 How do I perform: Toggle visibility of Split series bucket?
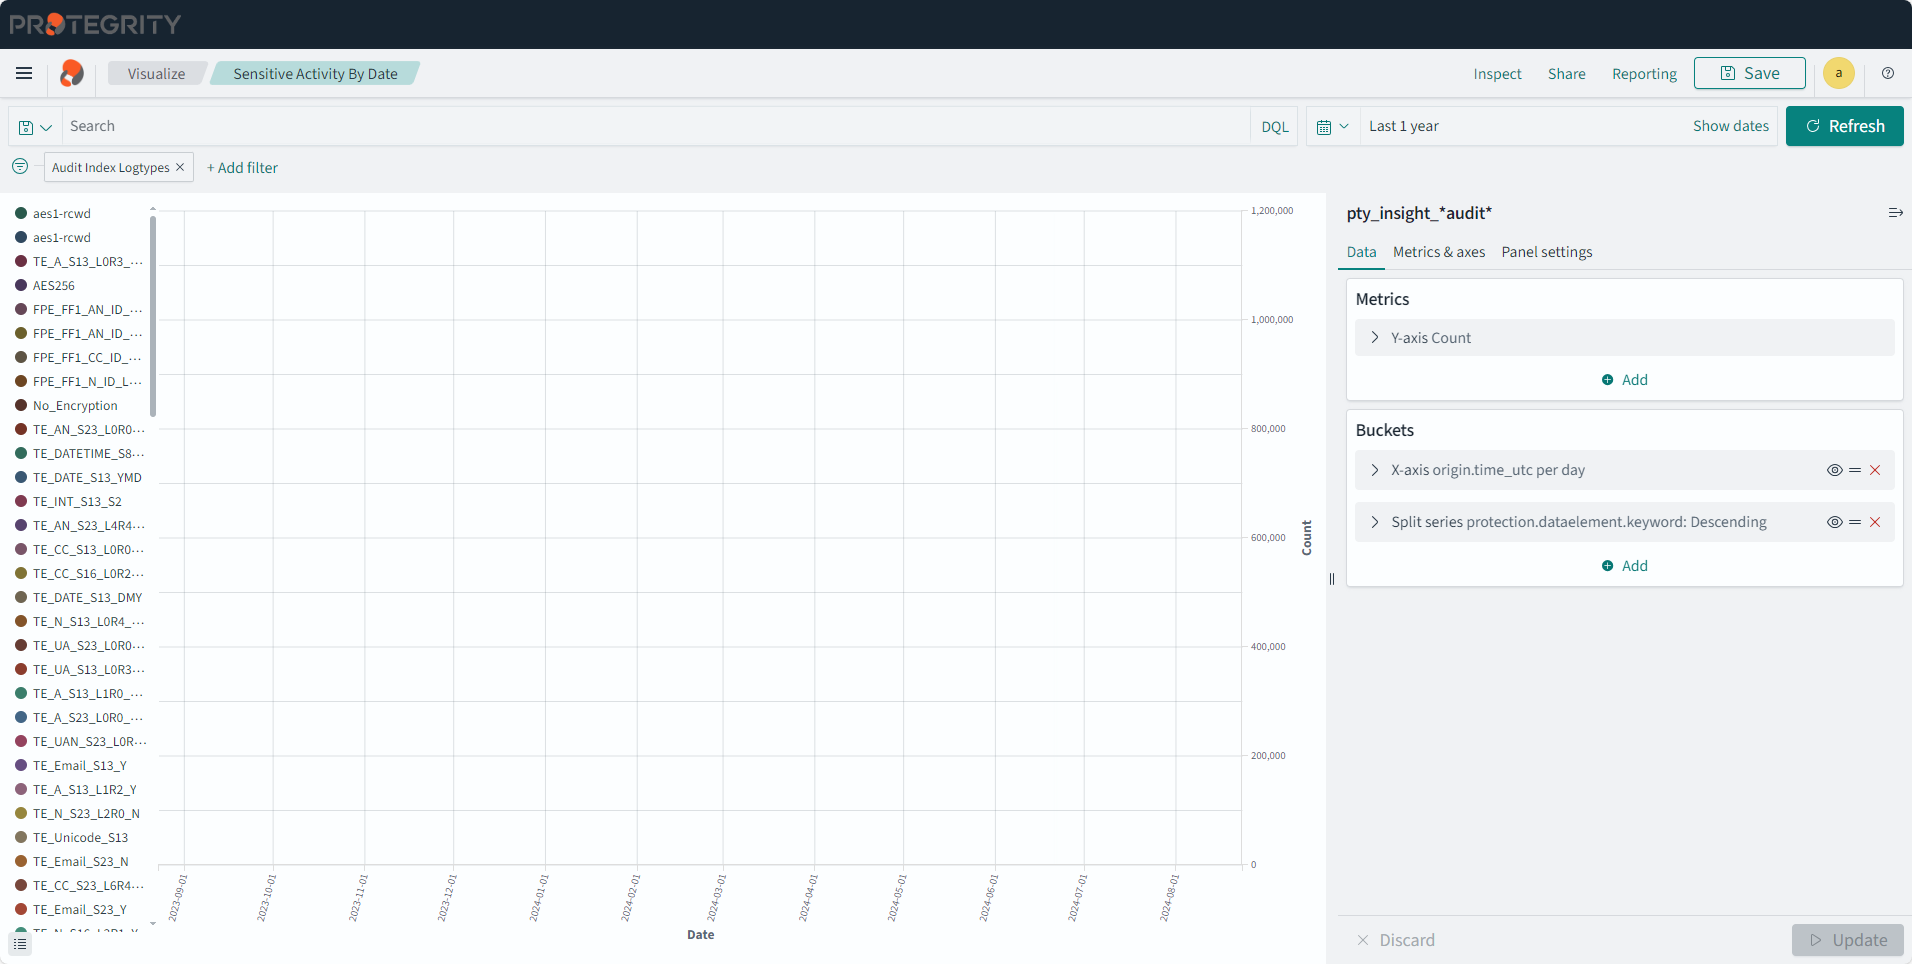pos(1834,522)
